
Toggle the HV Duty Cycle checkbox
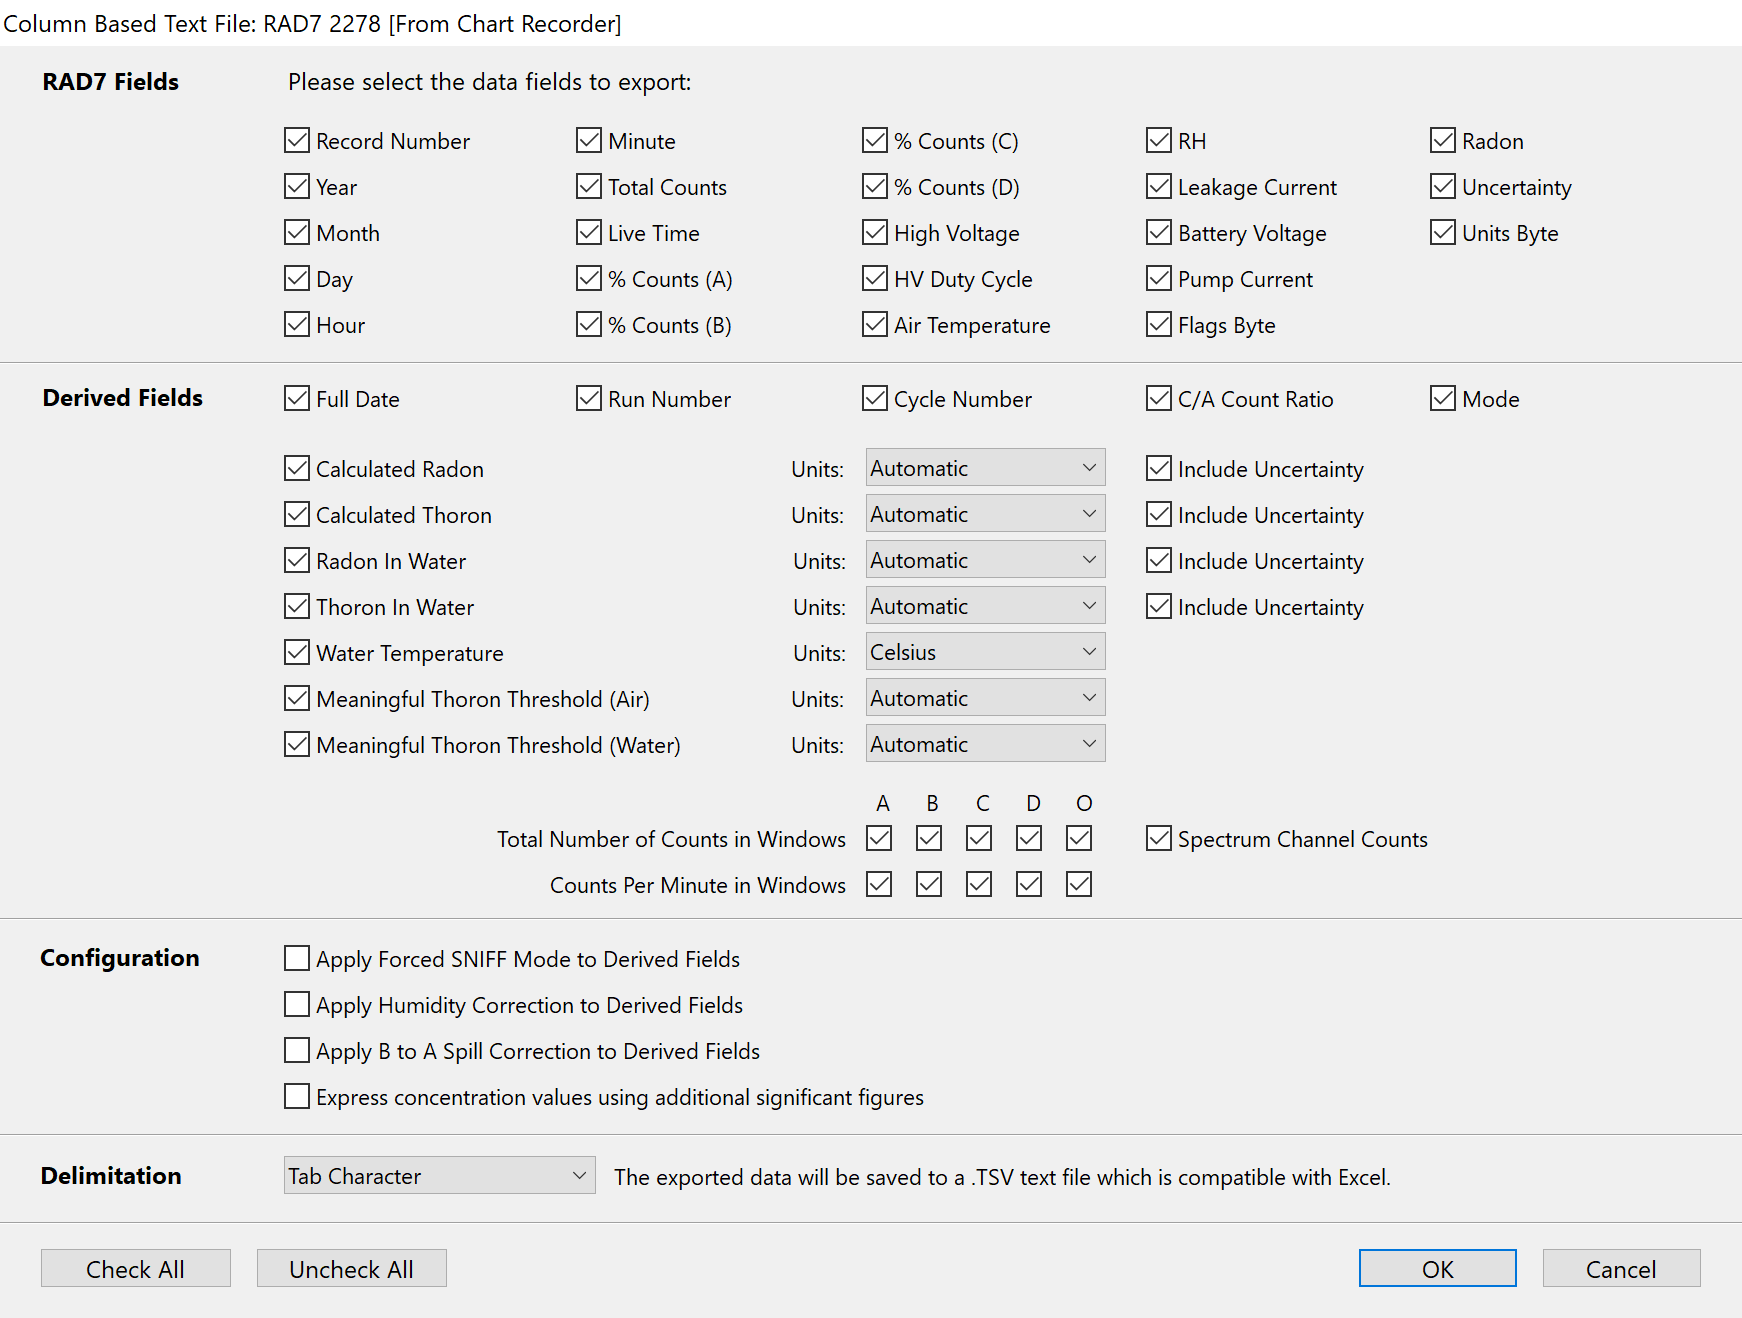(x=875, y=279)
